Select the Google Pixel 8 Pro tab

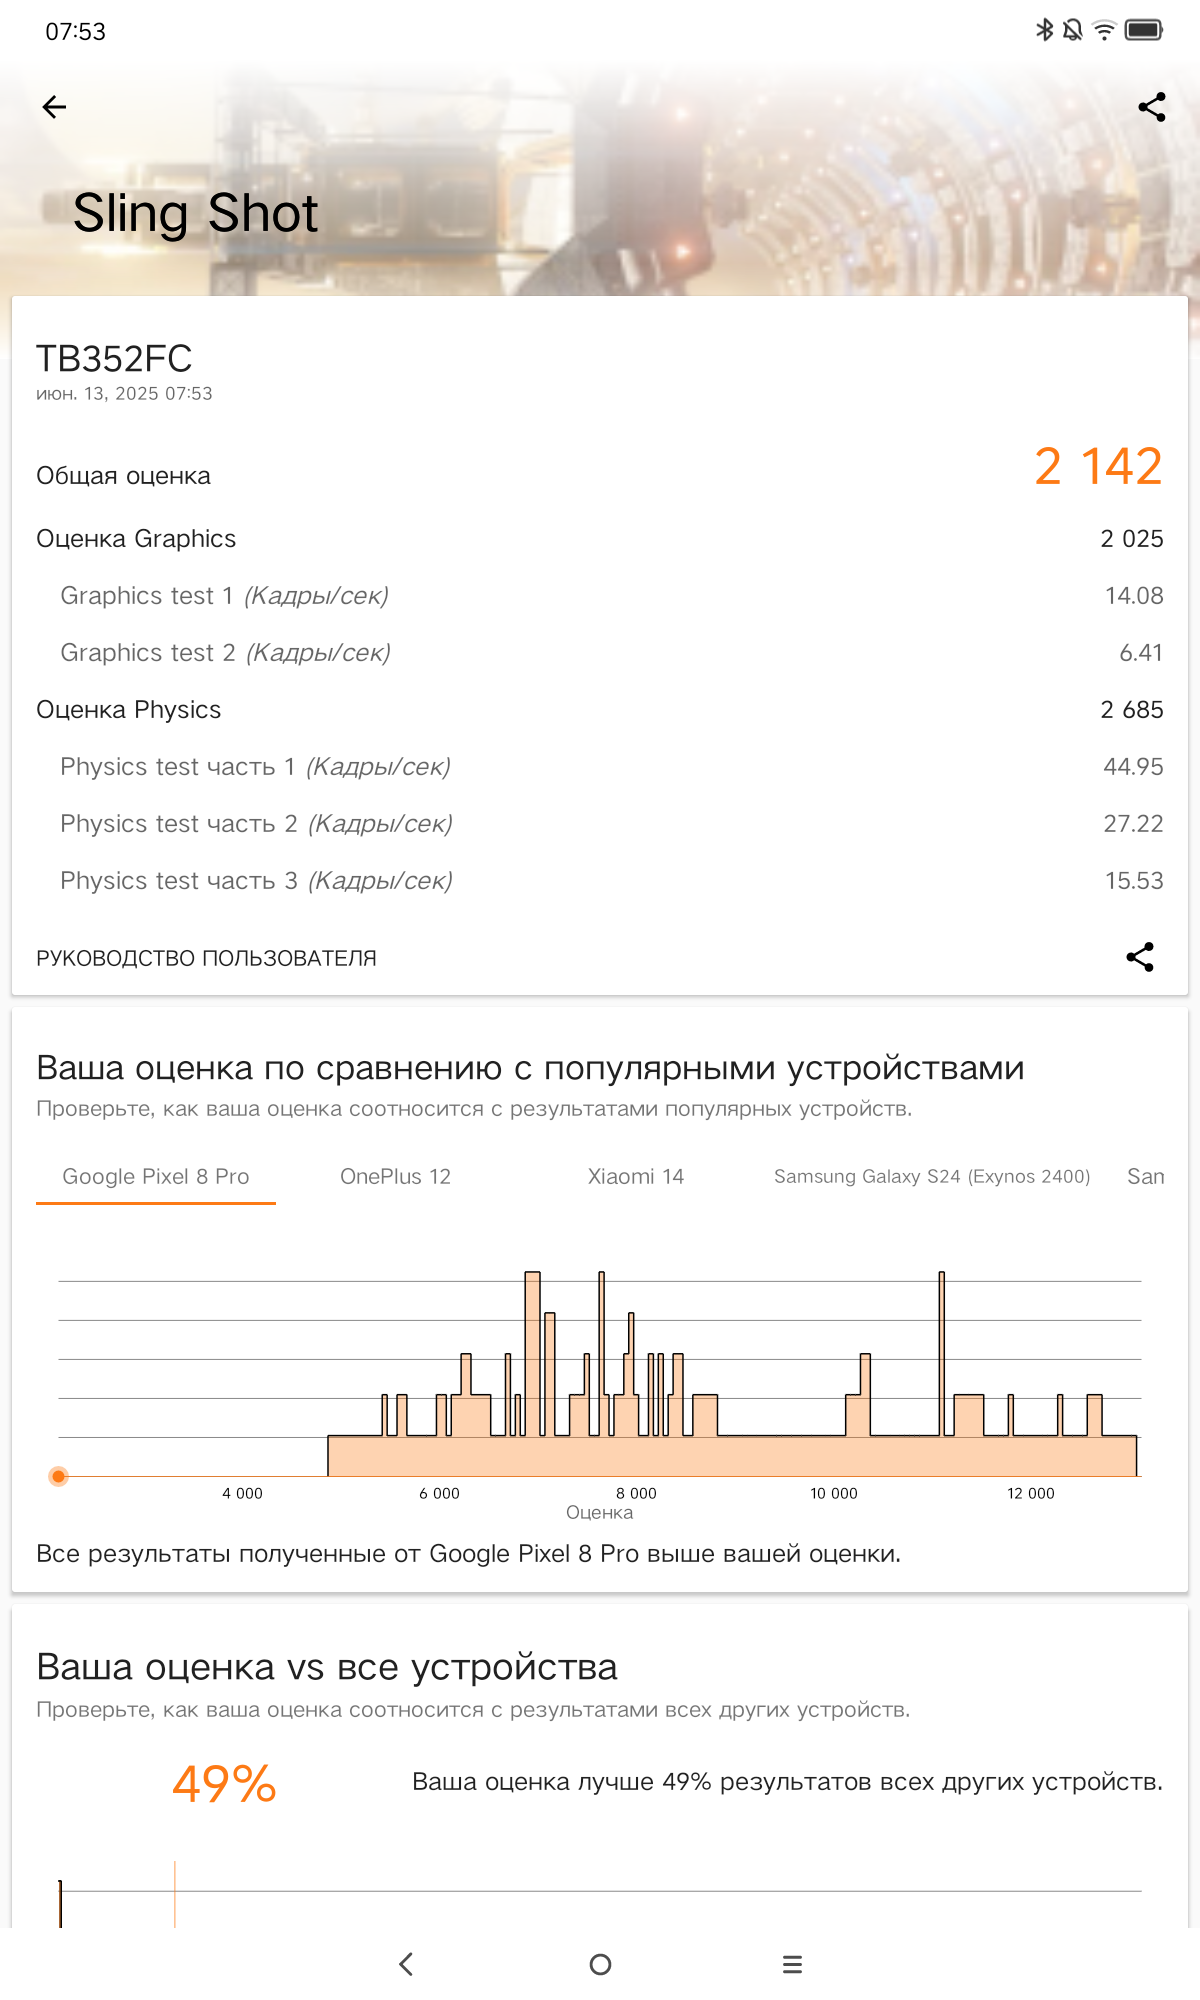[x=156, y=1176]
